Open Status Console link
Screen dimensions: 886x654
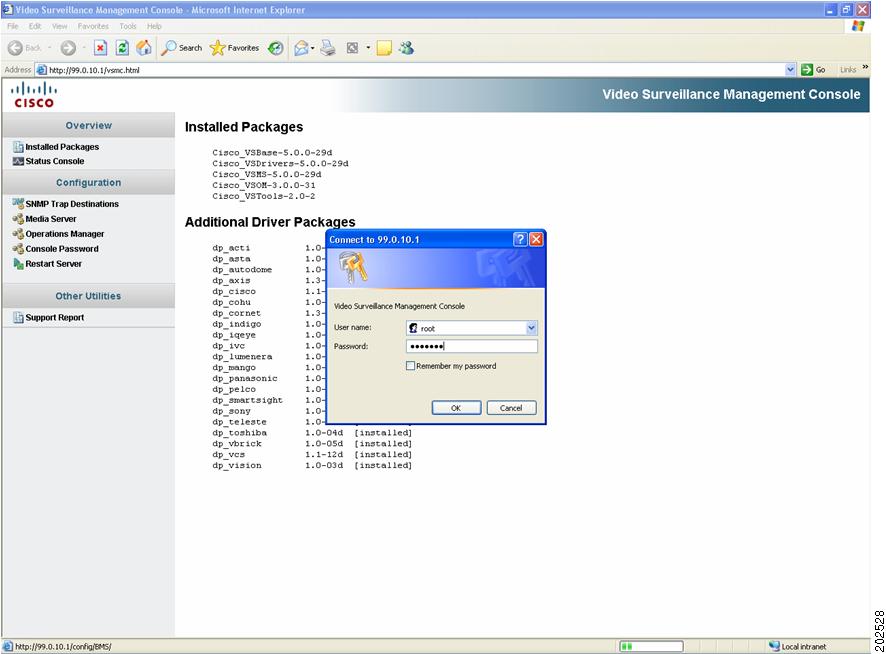(55, 161)
